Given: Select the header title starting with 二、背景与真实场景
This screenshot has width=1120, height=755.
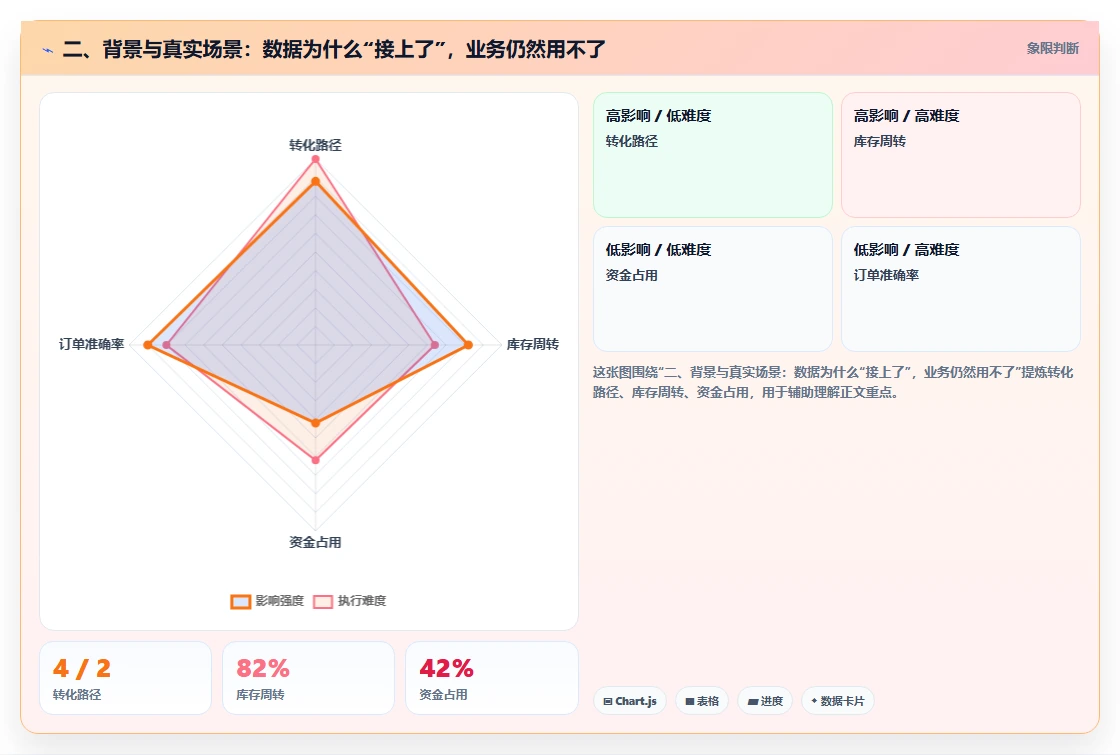Looking at the screenshot, I should [334, 49].
